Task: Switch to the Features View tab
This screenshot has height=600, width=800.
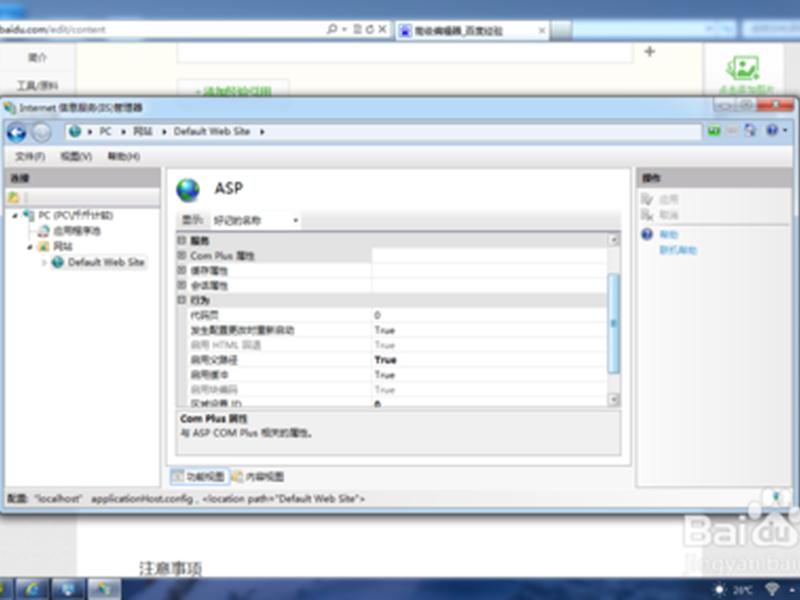Action: [199, 477]
